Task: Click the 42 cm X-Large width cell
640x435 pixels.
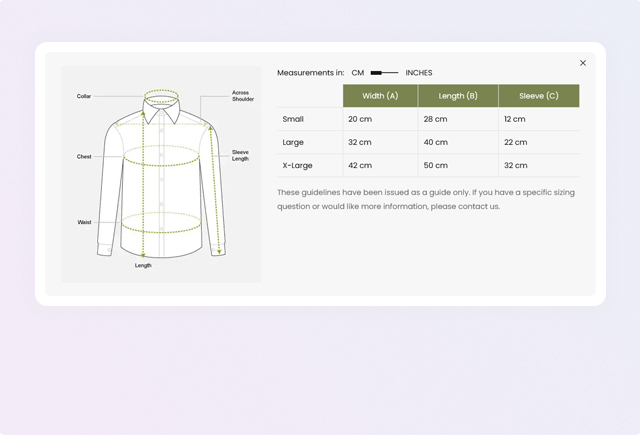Action: (x=360, y=165)
